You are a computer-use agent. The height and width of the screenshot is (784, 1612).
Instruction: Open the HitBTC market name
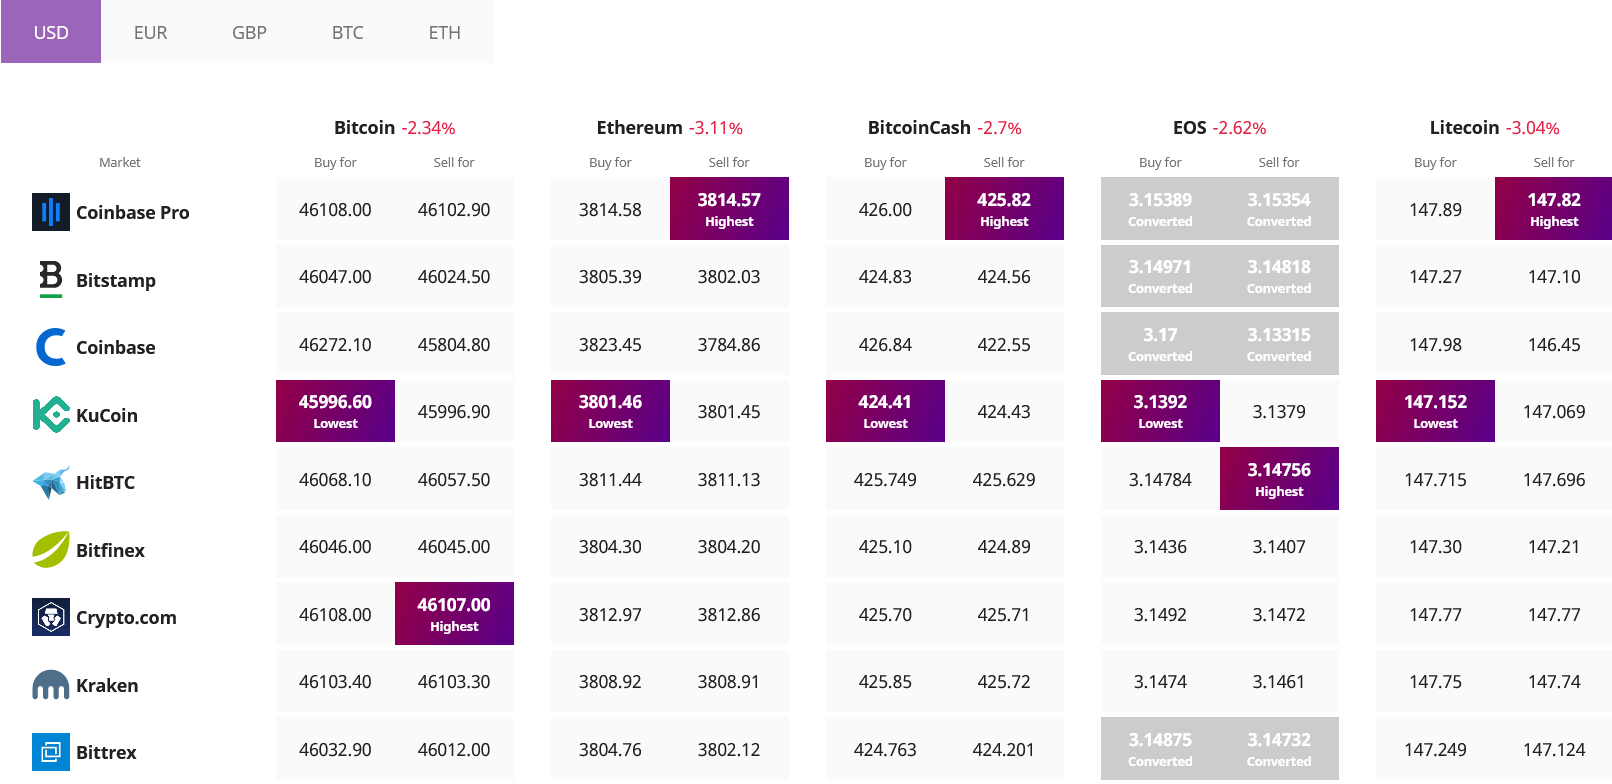(105, 482)
